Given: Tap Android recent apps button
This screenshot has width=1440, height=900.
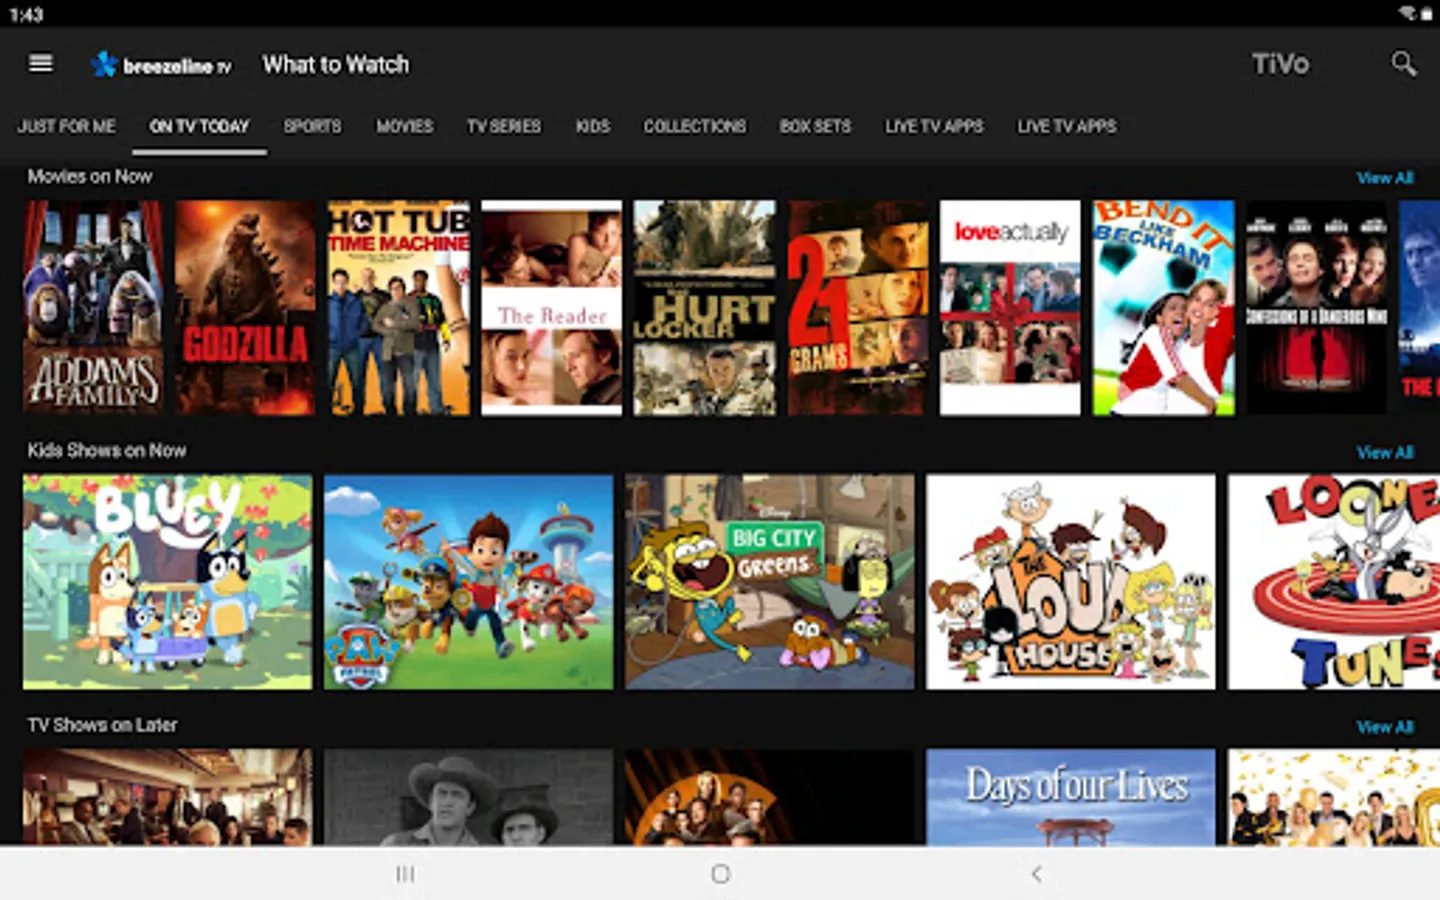Looking at the screenshot, I should (405, 874).
